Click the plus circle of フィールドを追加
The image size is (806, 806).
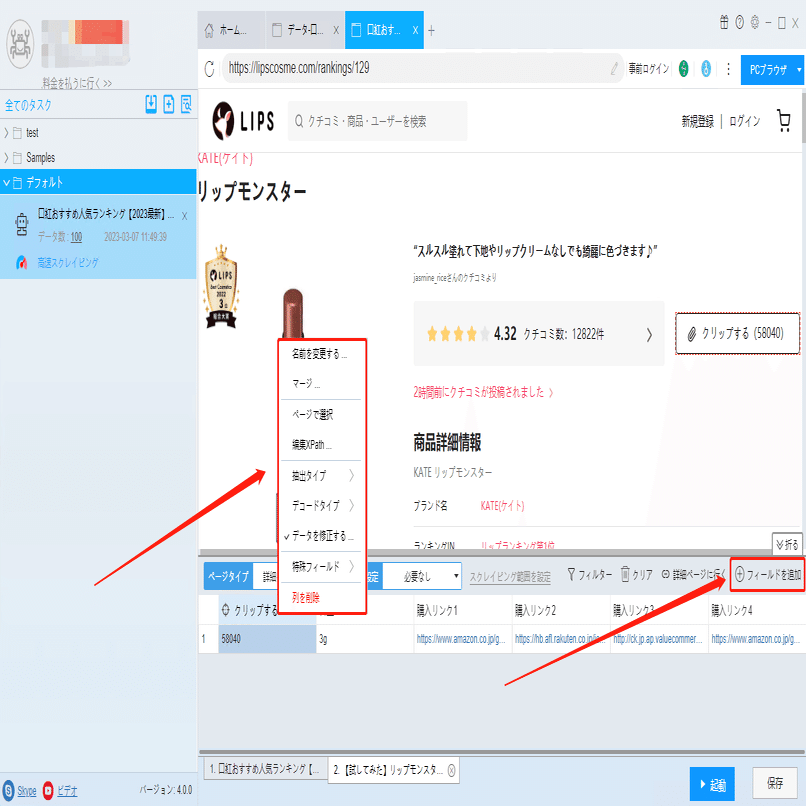740,574
